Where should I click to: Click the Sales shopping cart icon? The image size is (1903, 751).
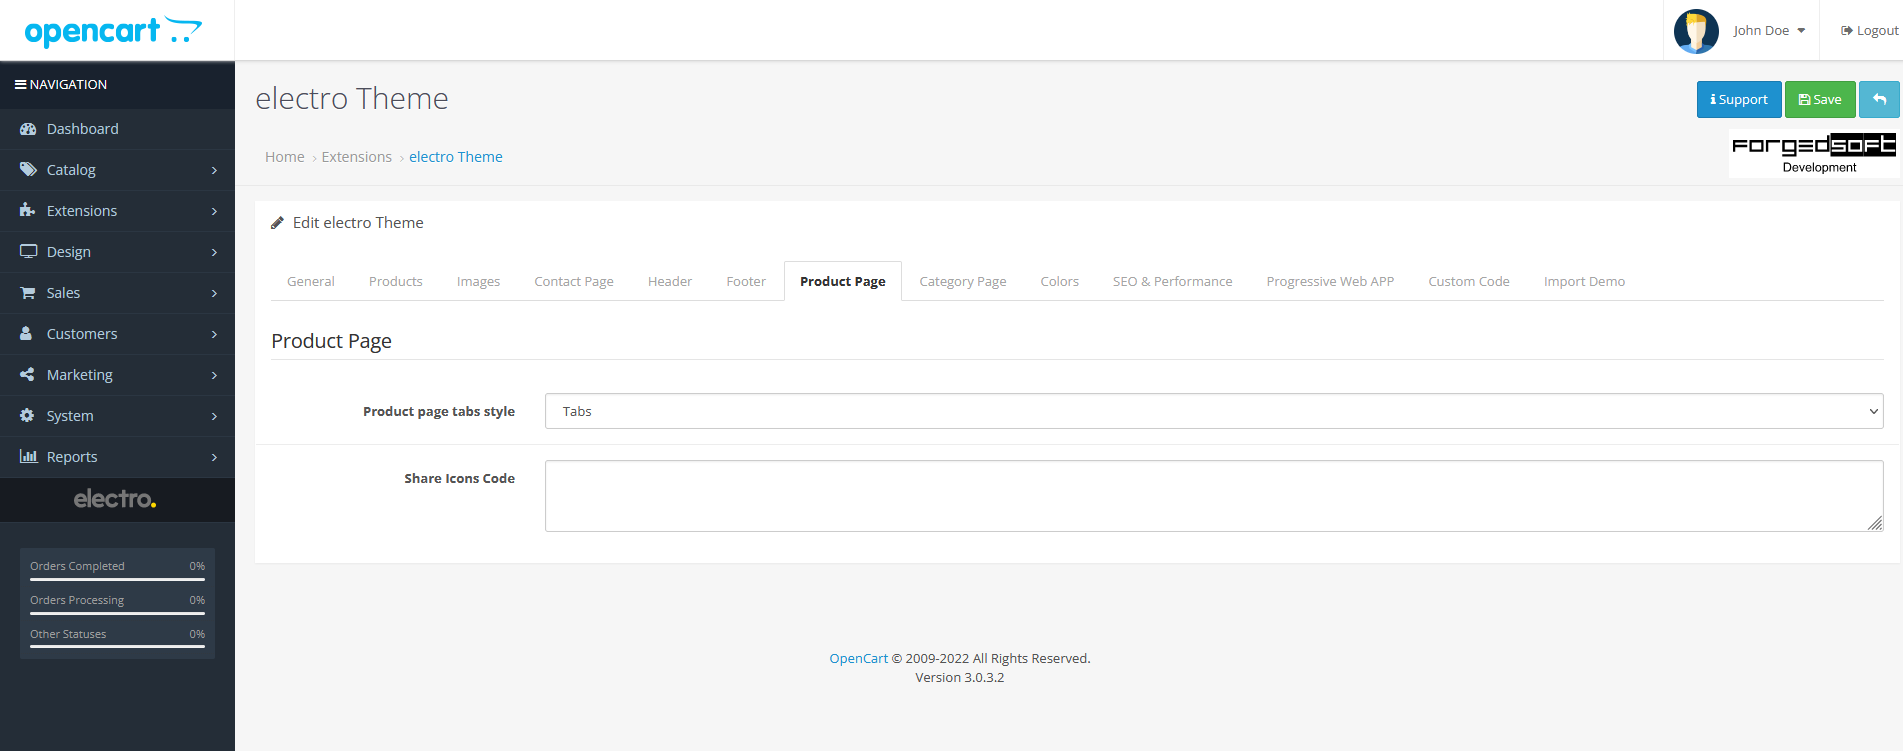(28, 293)
